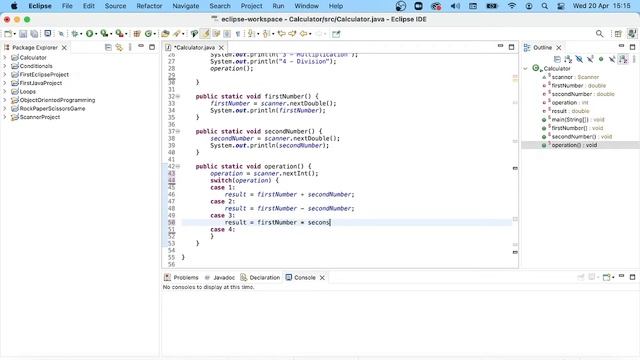
Task: Click the Debug bug icon in toolbar
Action: point(75,34)
